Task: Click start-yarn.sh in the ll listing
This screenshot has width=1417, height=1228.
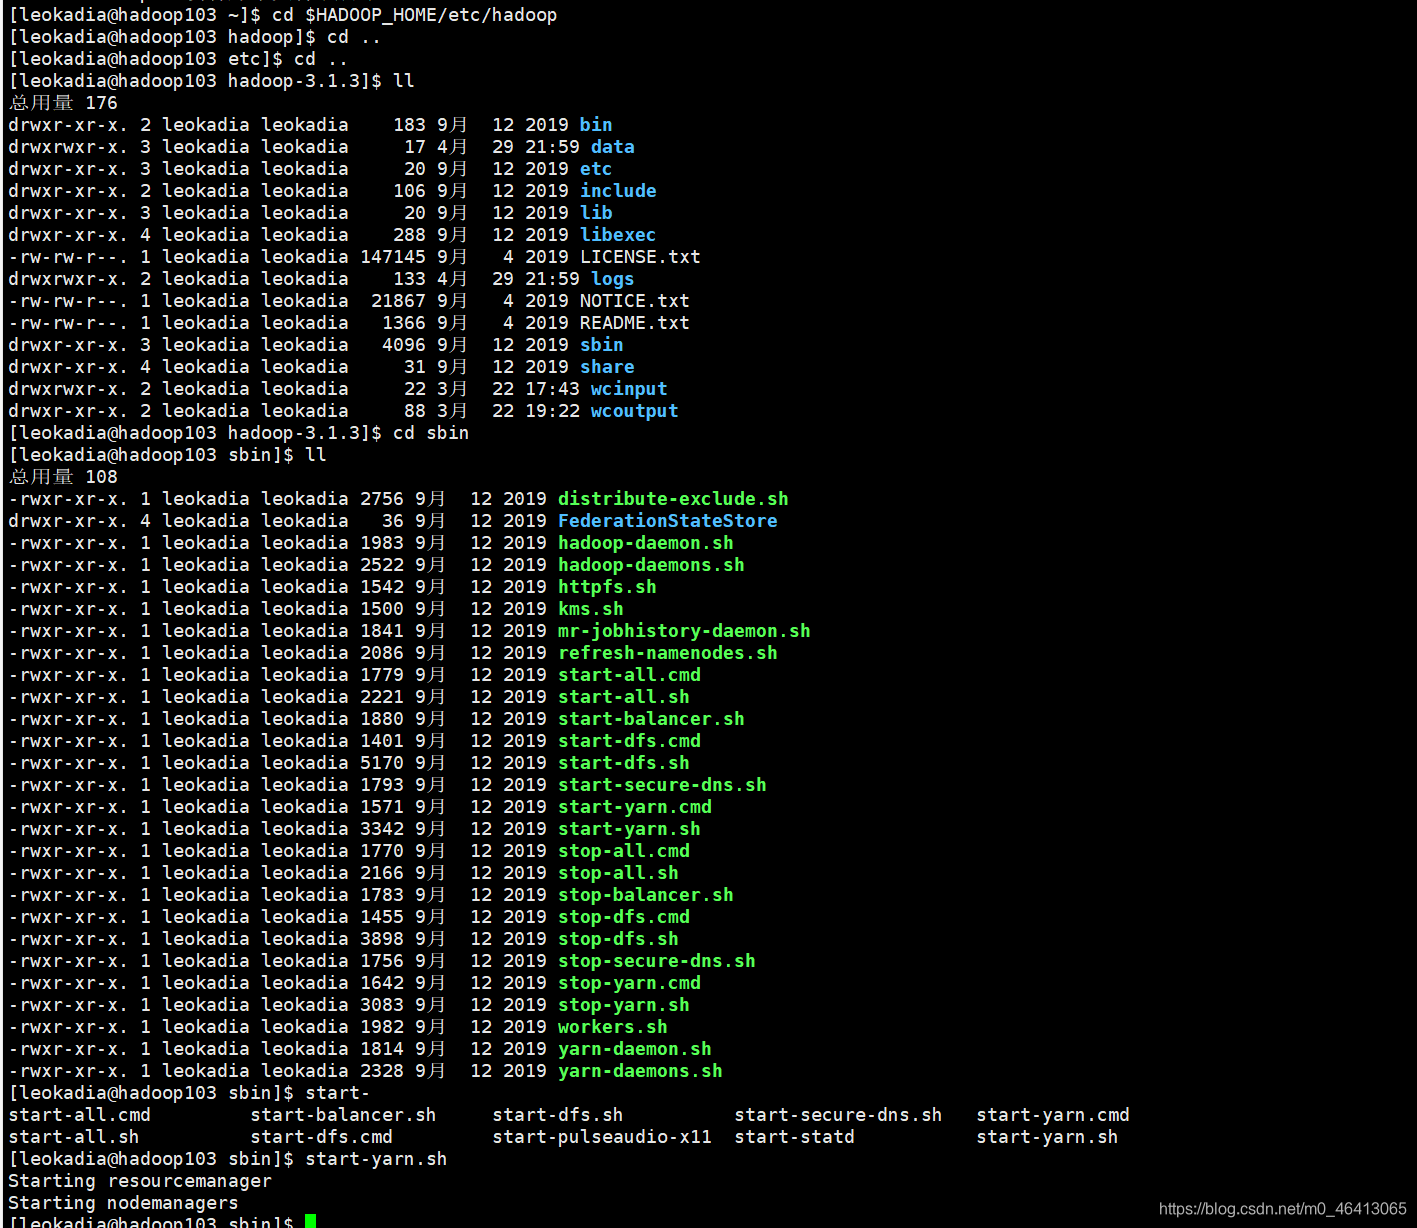Action: coord(629,829)
